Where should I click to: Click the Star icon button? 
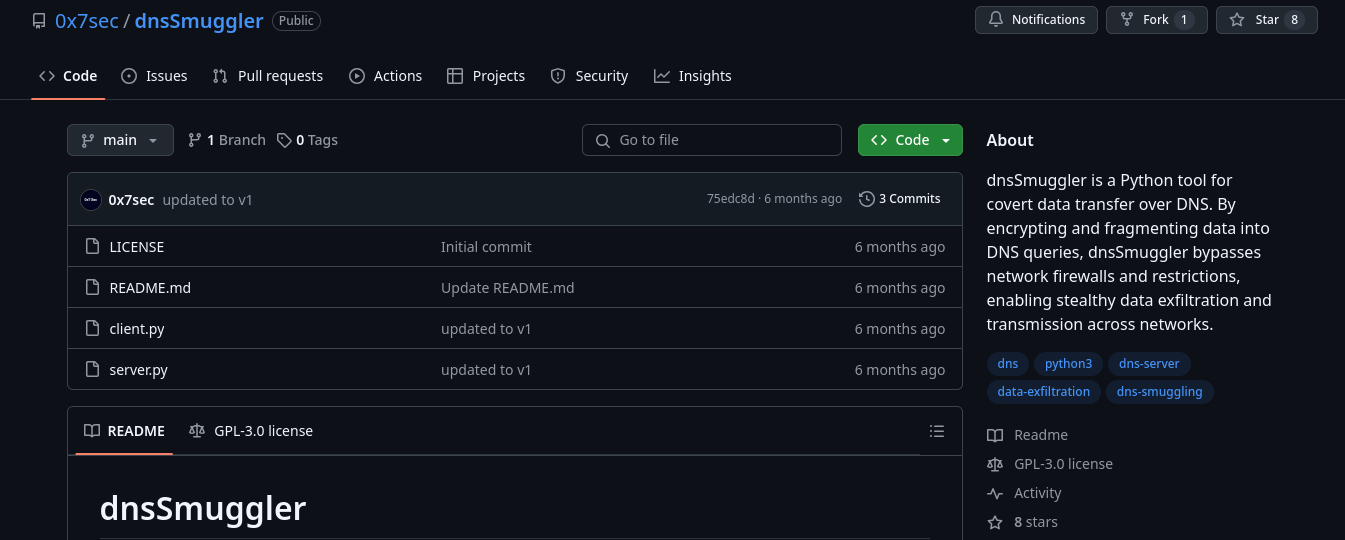pos(1237,20)
